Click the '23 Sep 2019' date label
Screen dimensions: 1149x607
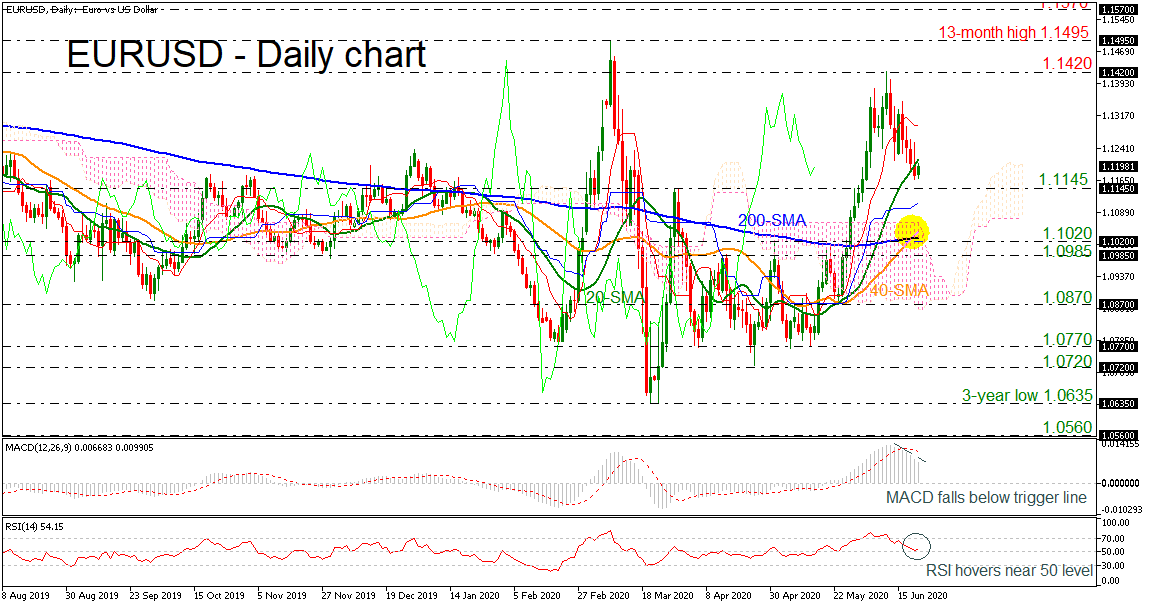(x=155, y=596)
